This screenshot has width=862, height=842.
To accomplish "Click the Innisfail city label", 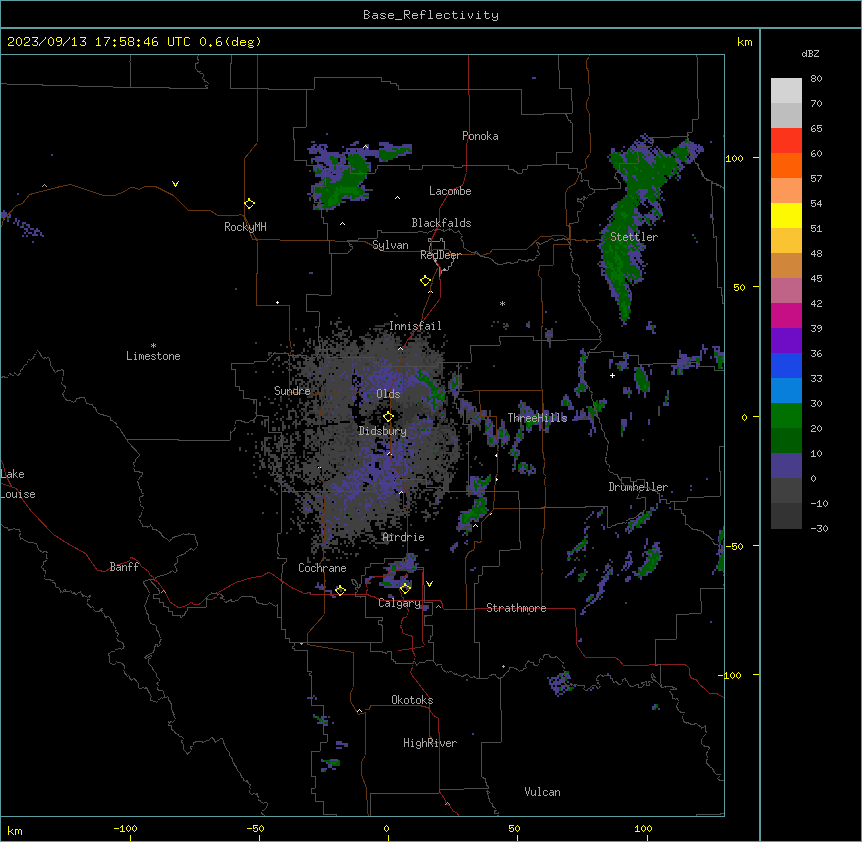I will coord(415,326).
